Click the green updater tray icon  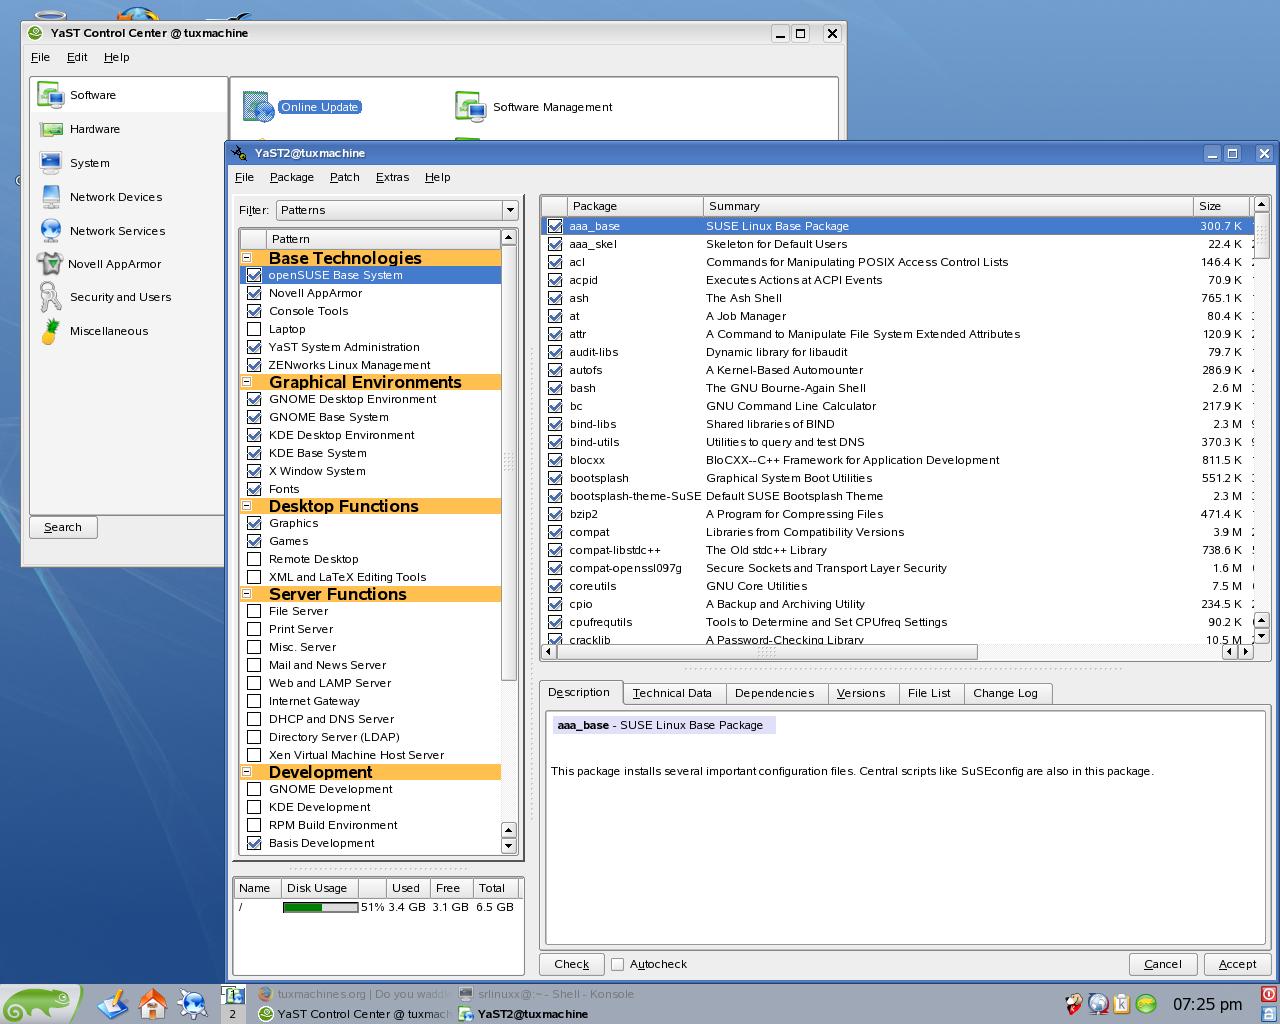1146,1004
